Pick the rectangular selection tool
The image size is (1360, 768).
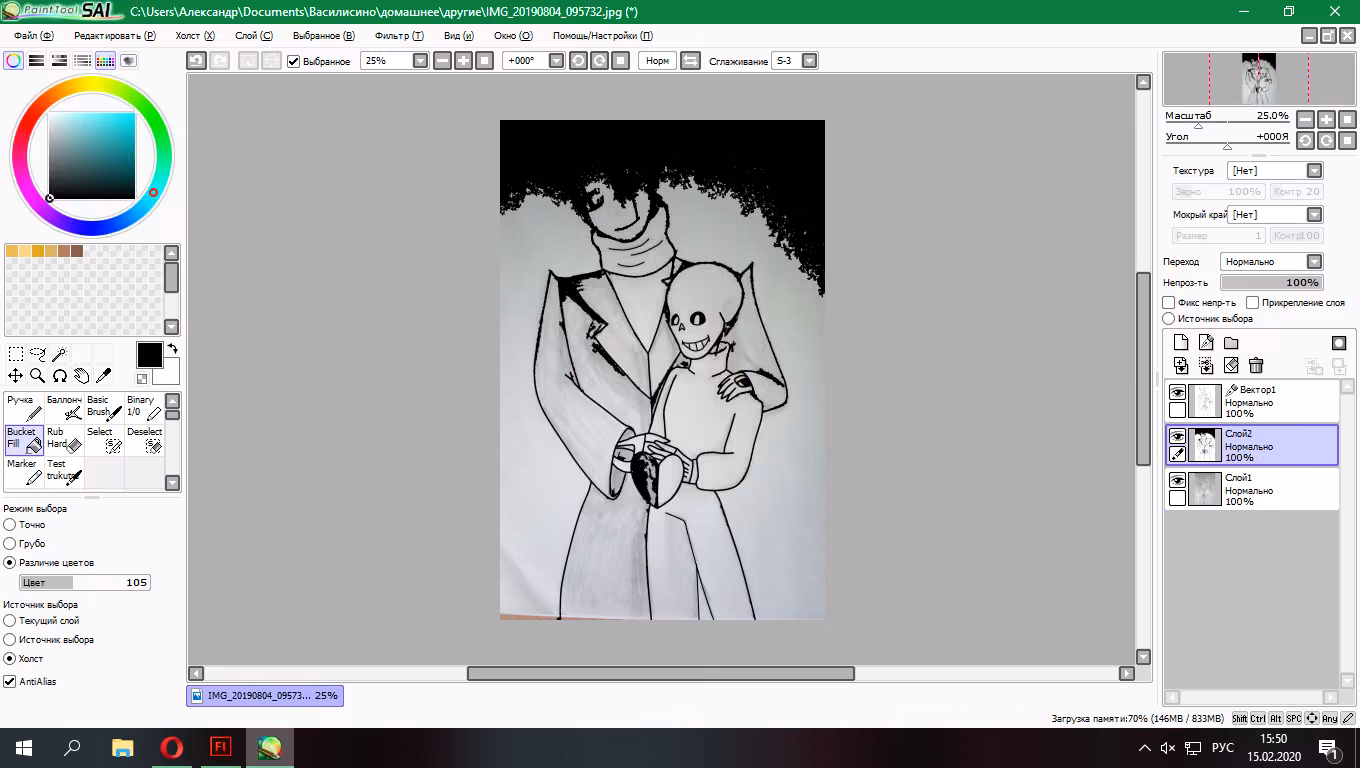[x=16, y=354]
